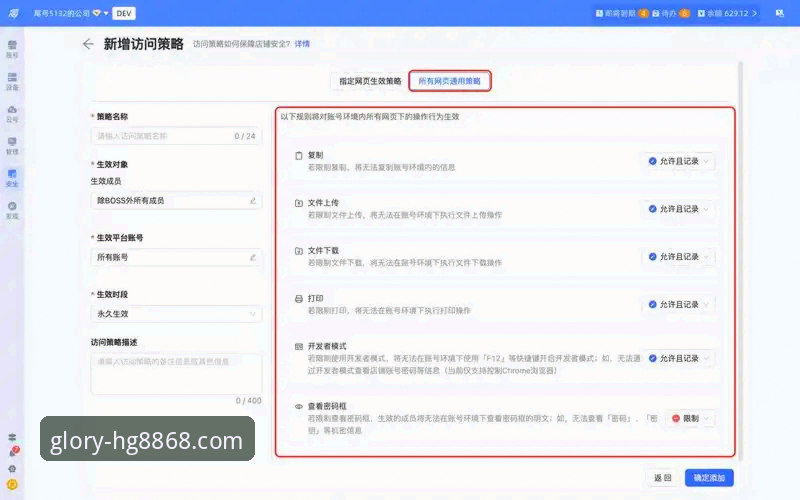
Task: Click the edit pencil in 生效平台账号 field
Action: click(x=252, y=257)
